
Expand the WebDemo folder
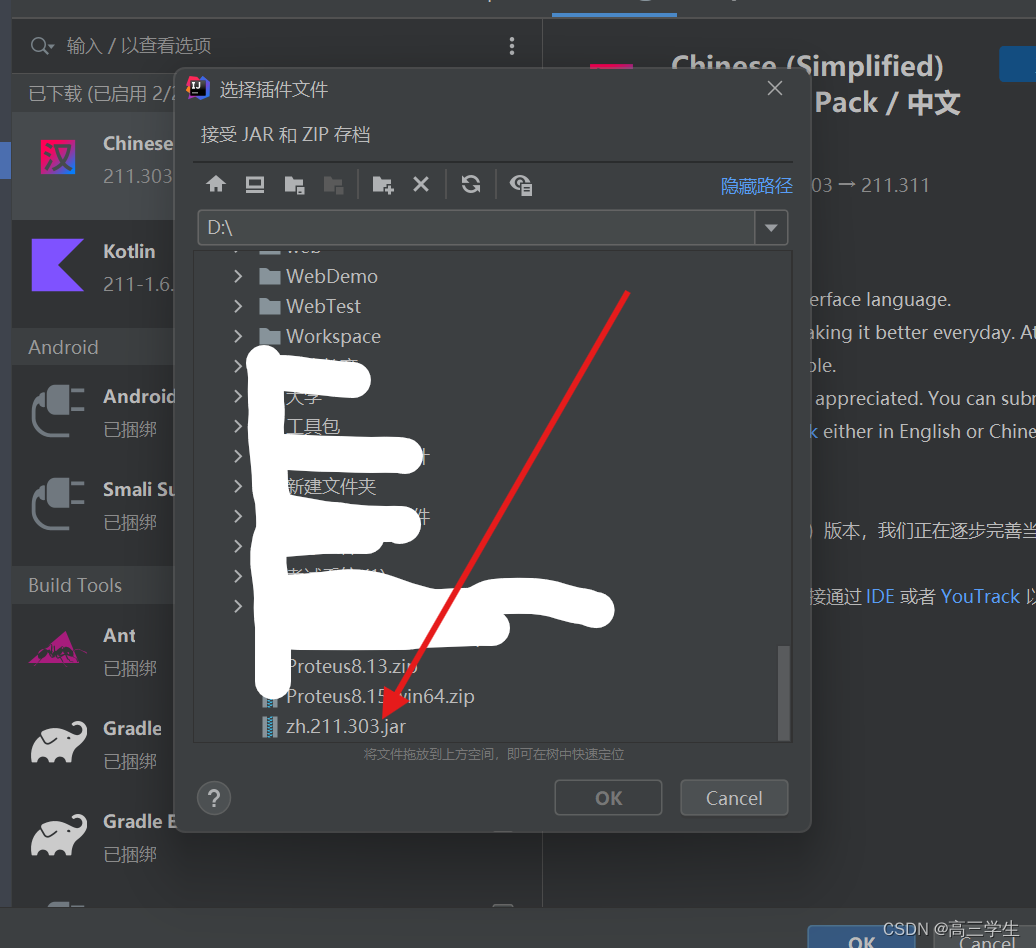238,276
